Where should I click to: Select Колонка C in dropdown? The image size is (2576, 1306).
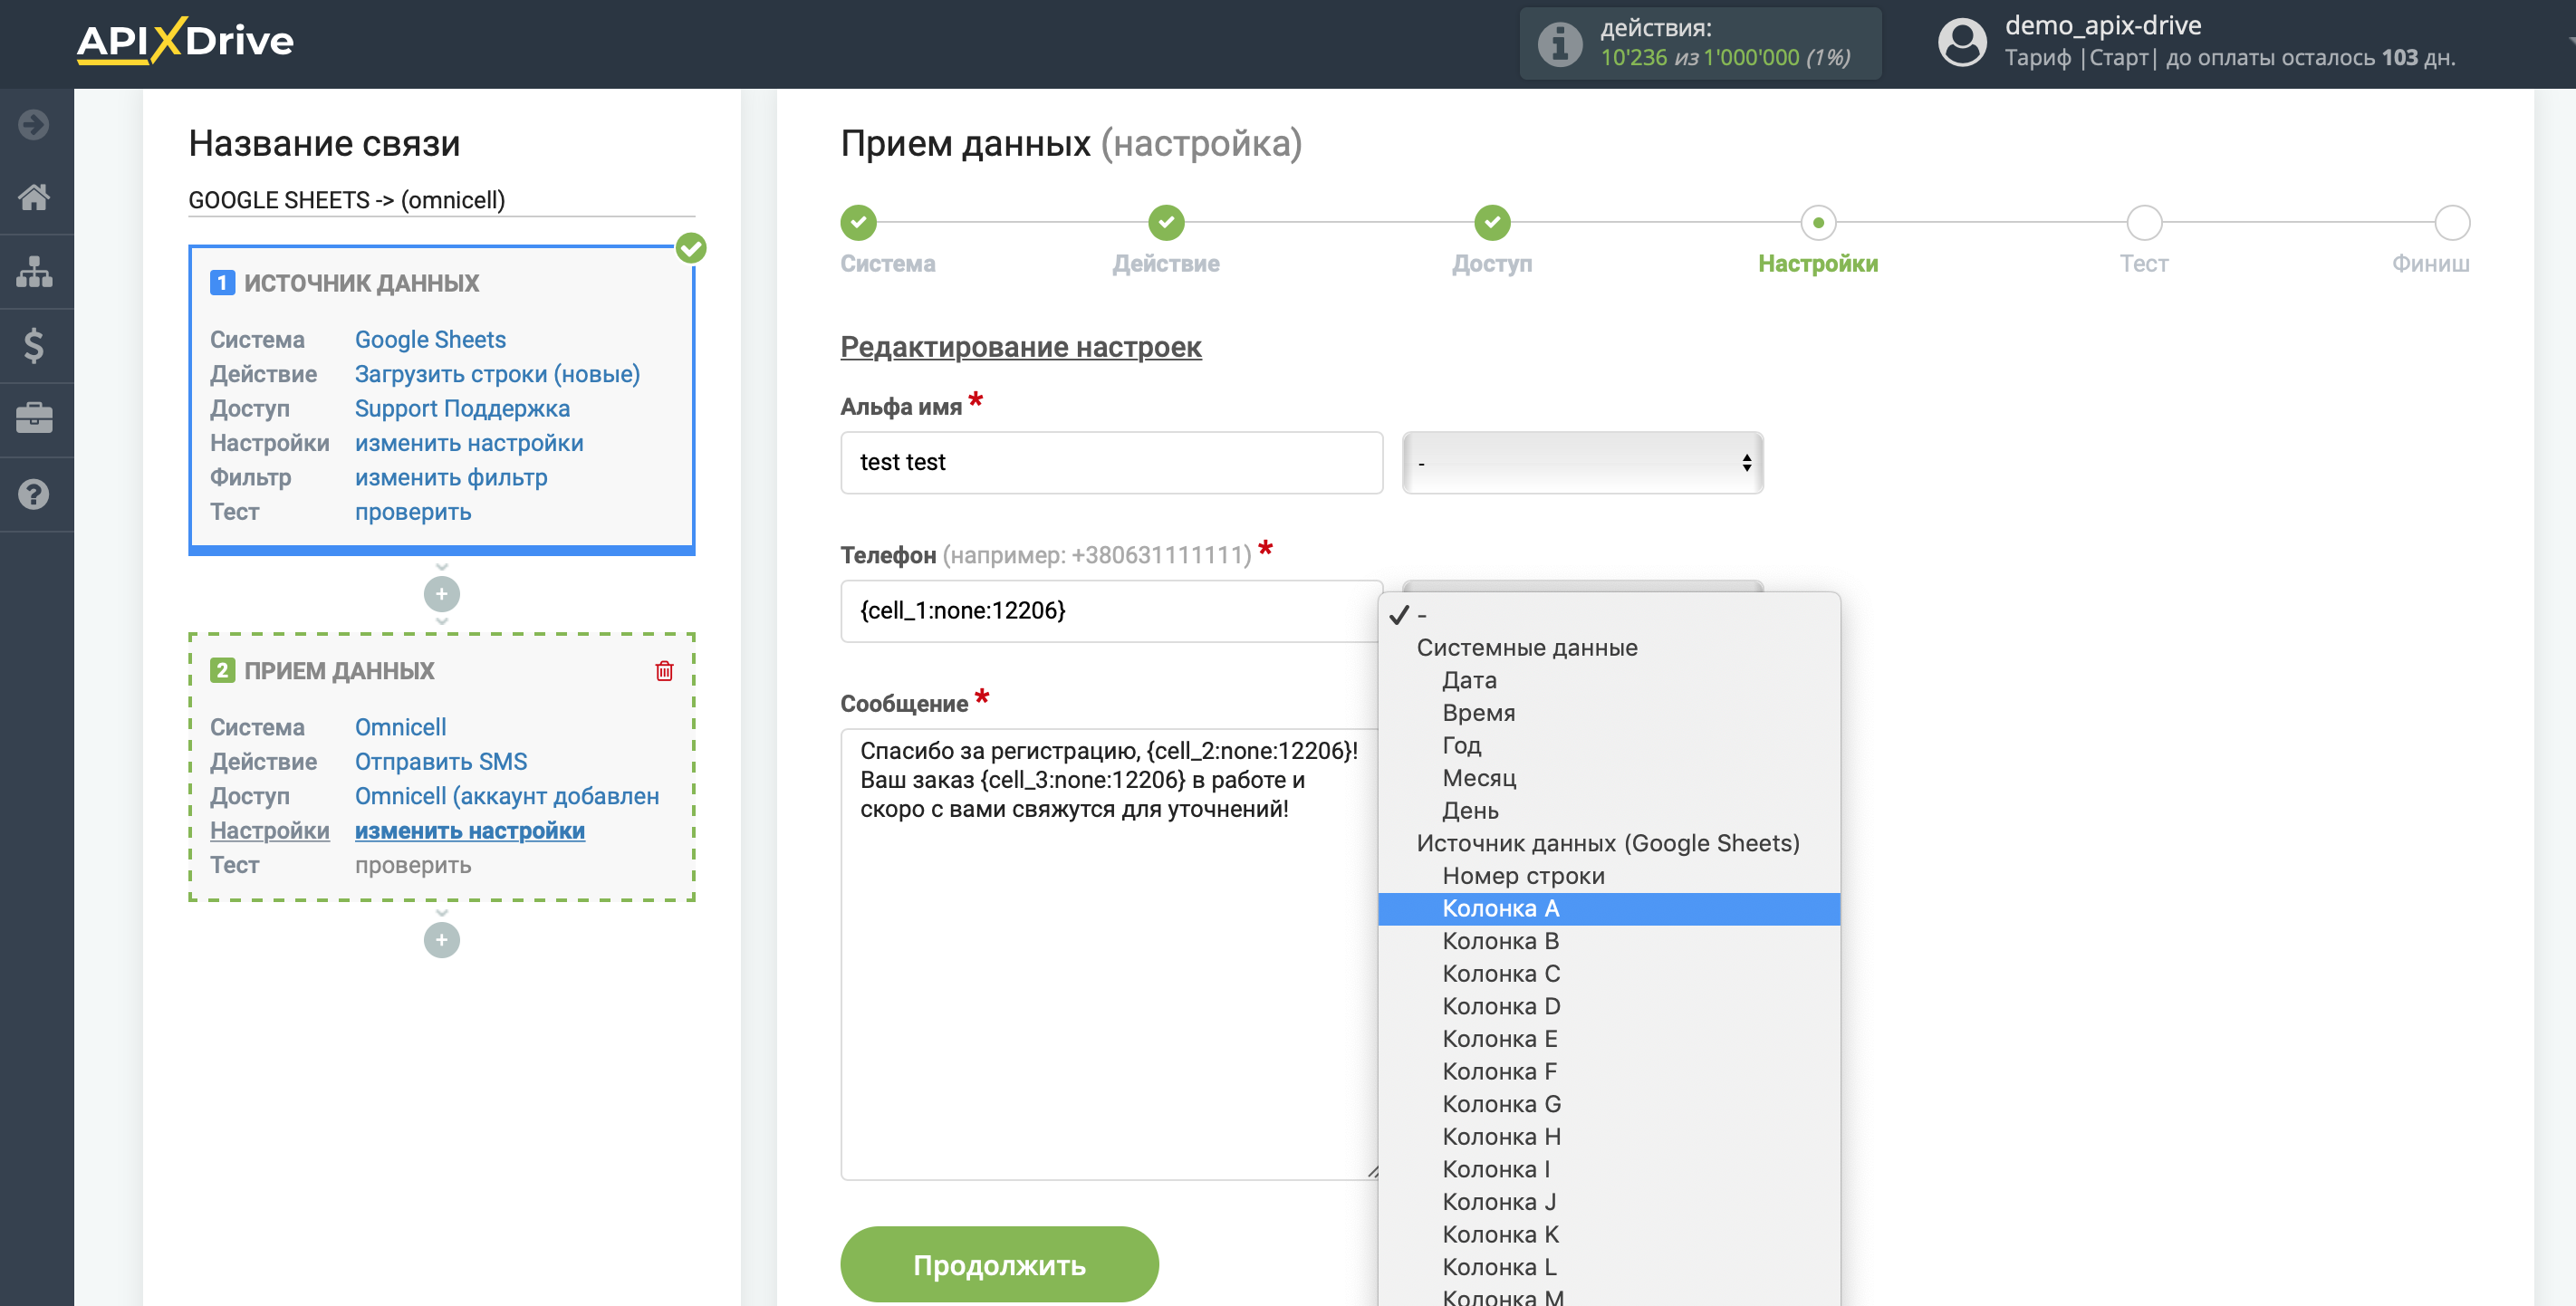1608,974
